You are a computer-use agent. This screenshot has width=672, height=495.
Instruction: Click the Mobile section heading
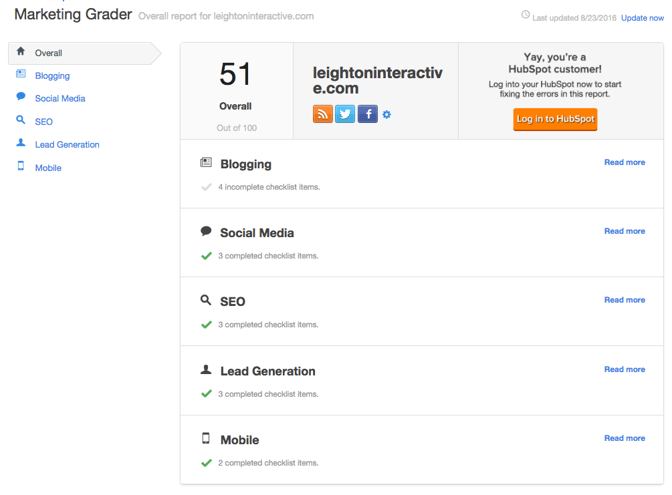point(240,440)
